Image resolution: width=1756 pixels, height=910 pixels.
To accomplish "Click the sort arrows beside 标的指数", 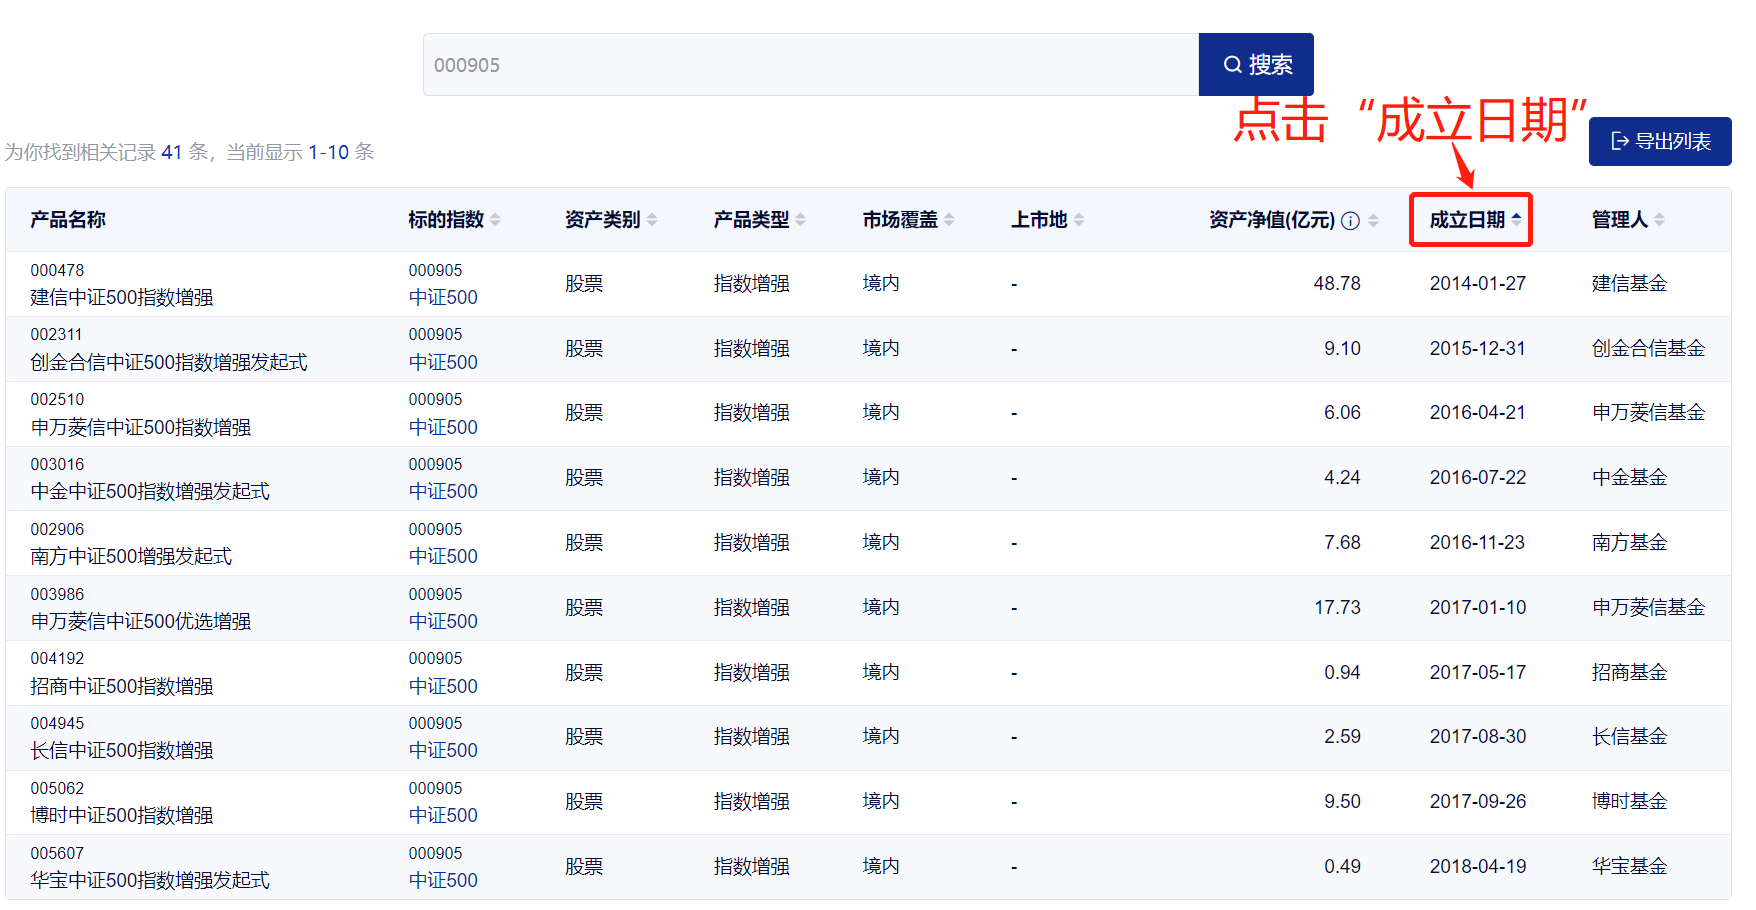I will (495, 220).
